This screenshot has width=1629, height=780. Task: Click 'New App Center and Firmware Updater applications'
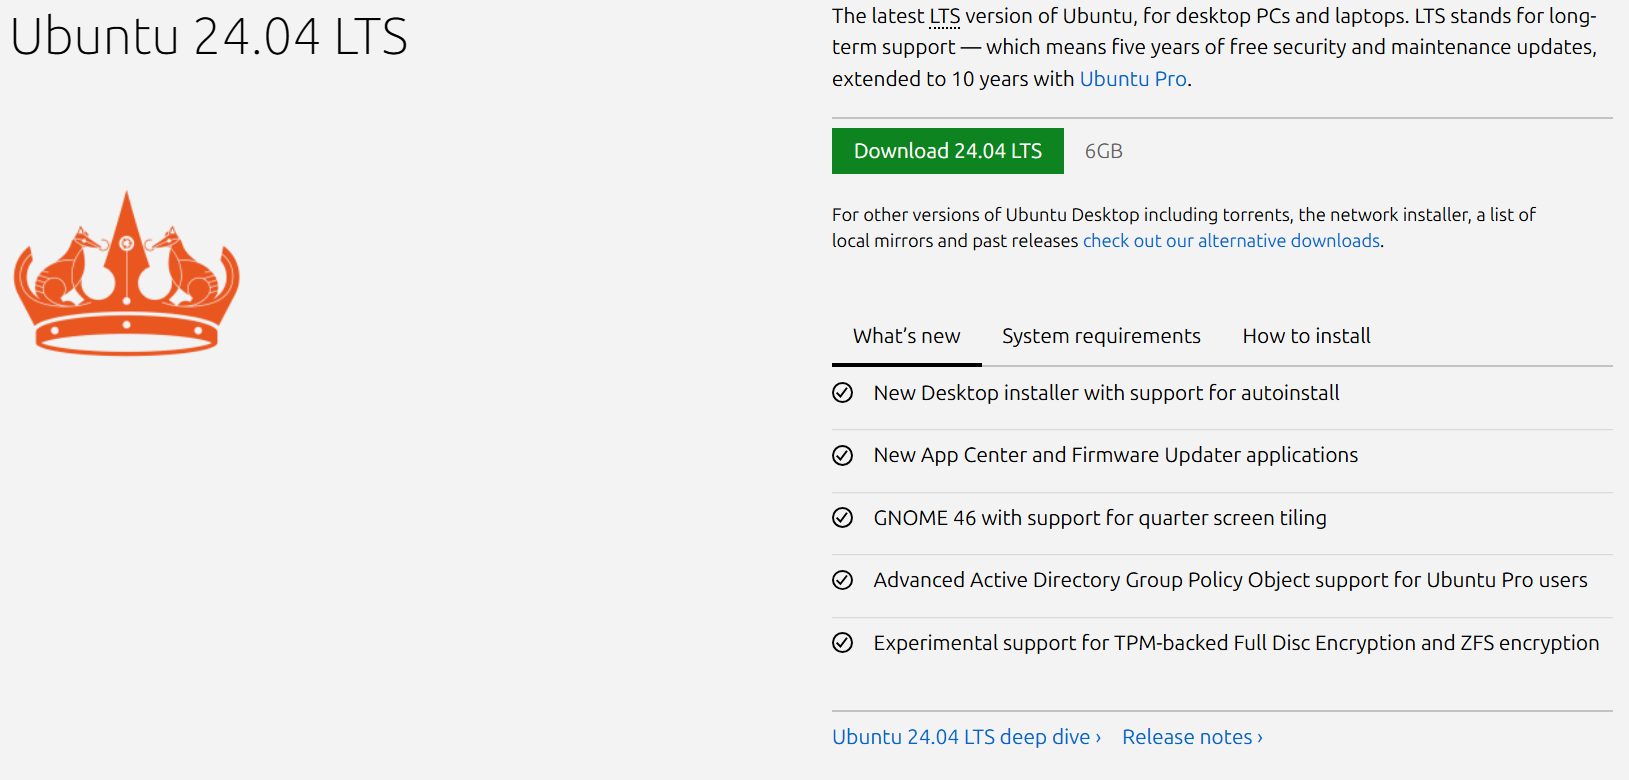(1115, 456)
